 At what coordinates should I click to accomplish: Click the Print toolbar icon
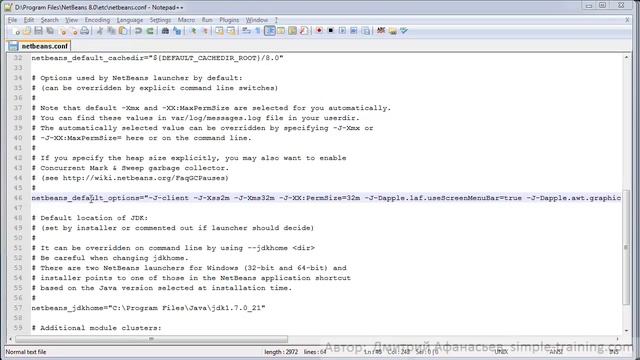tap(84, 31)
